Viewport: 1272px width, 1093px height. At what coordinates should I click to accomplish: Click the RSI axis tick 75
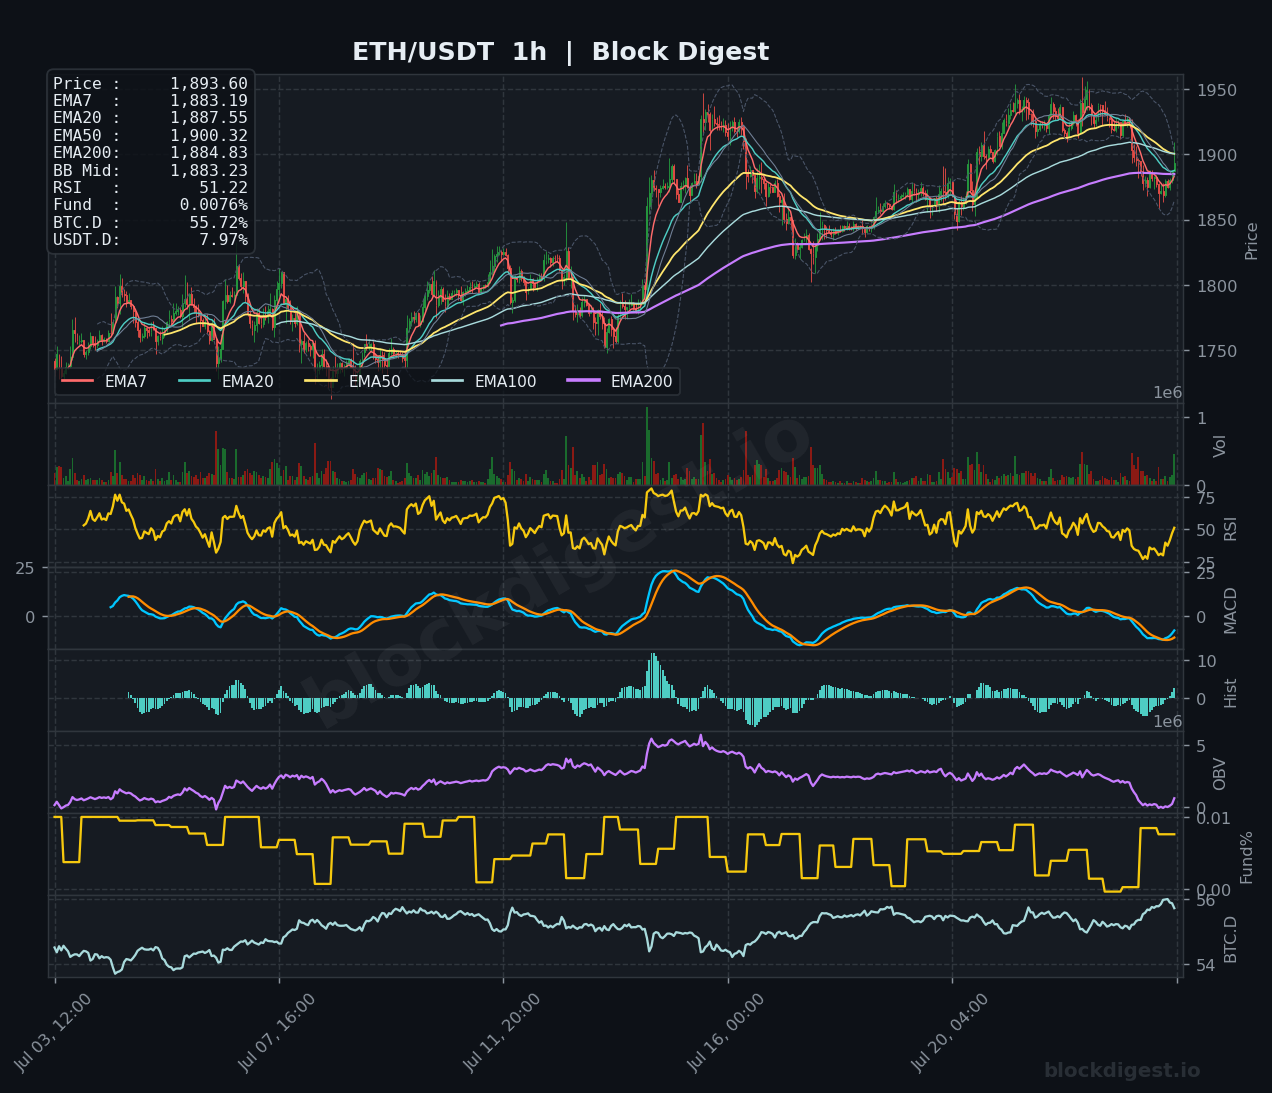coord(1204,499)
